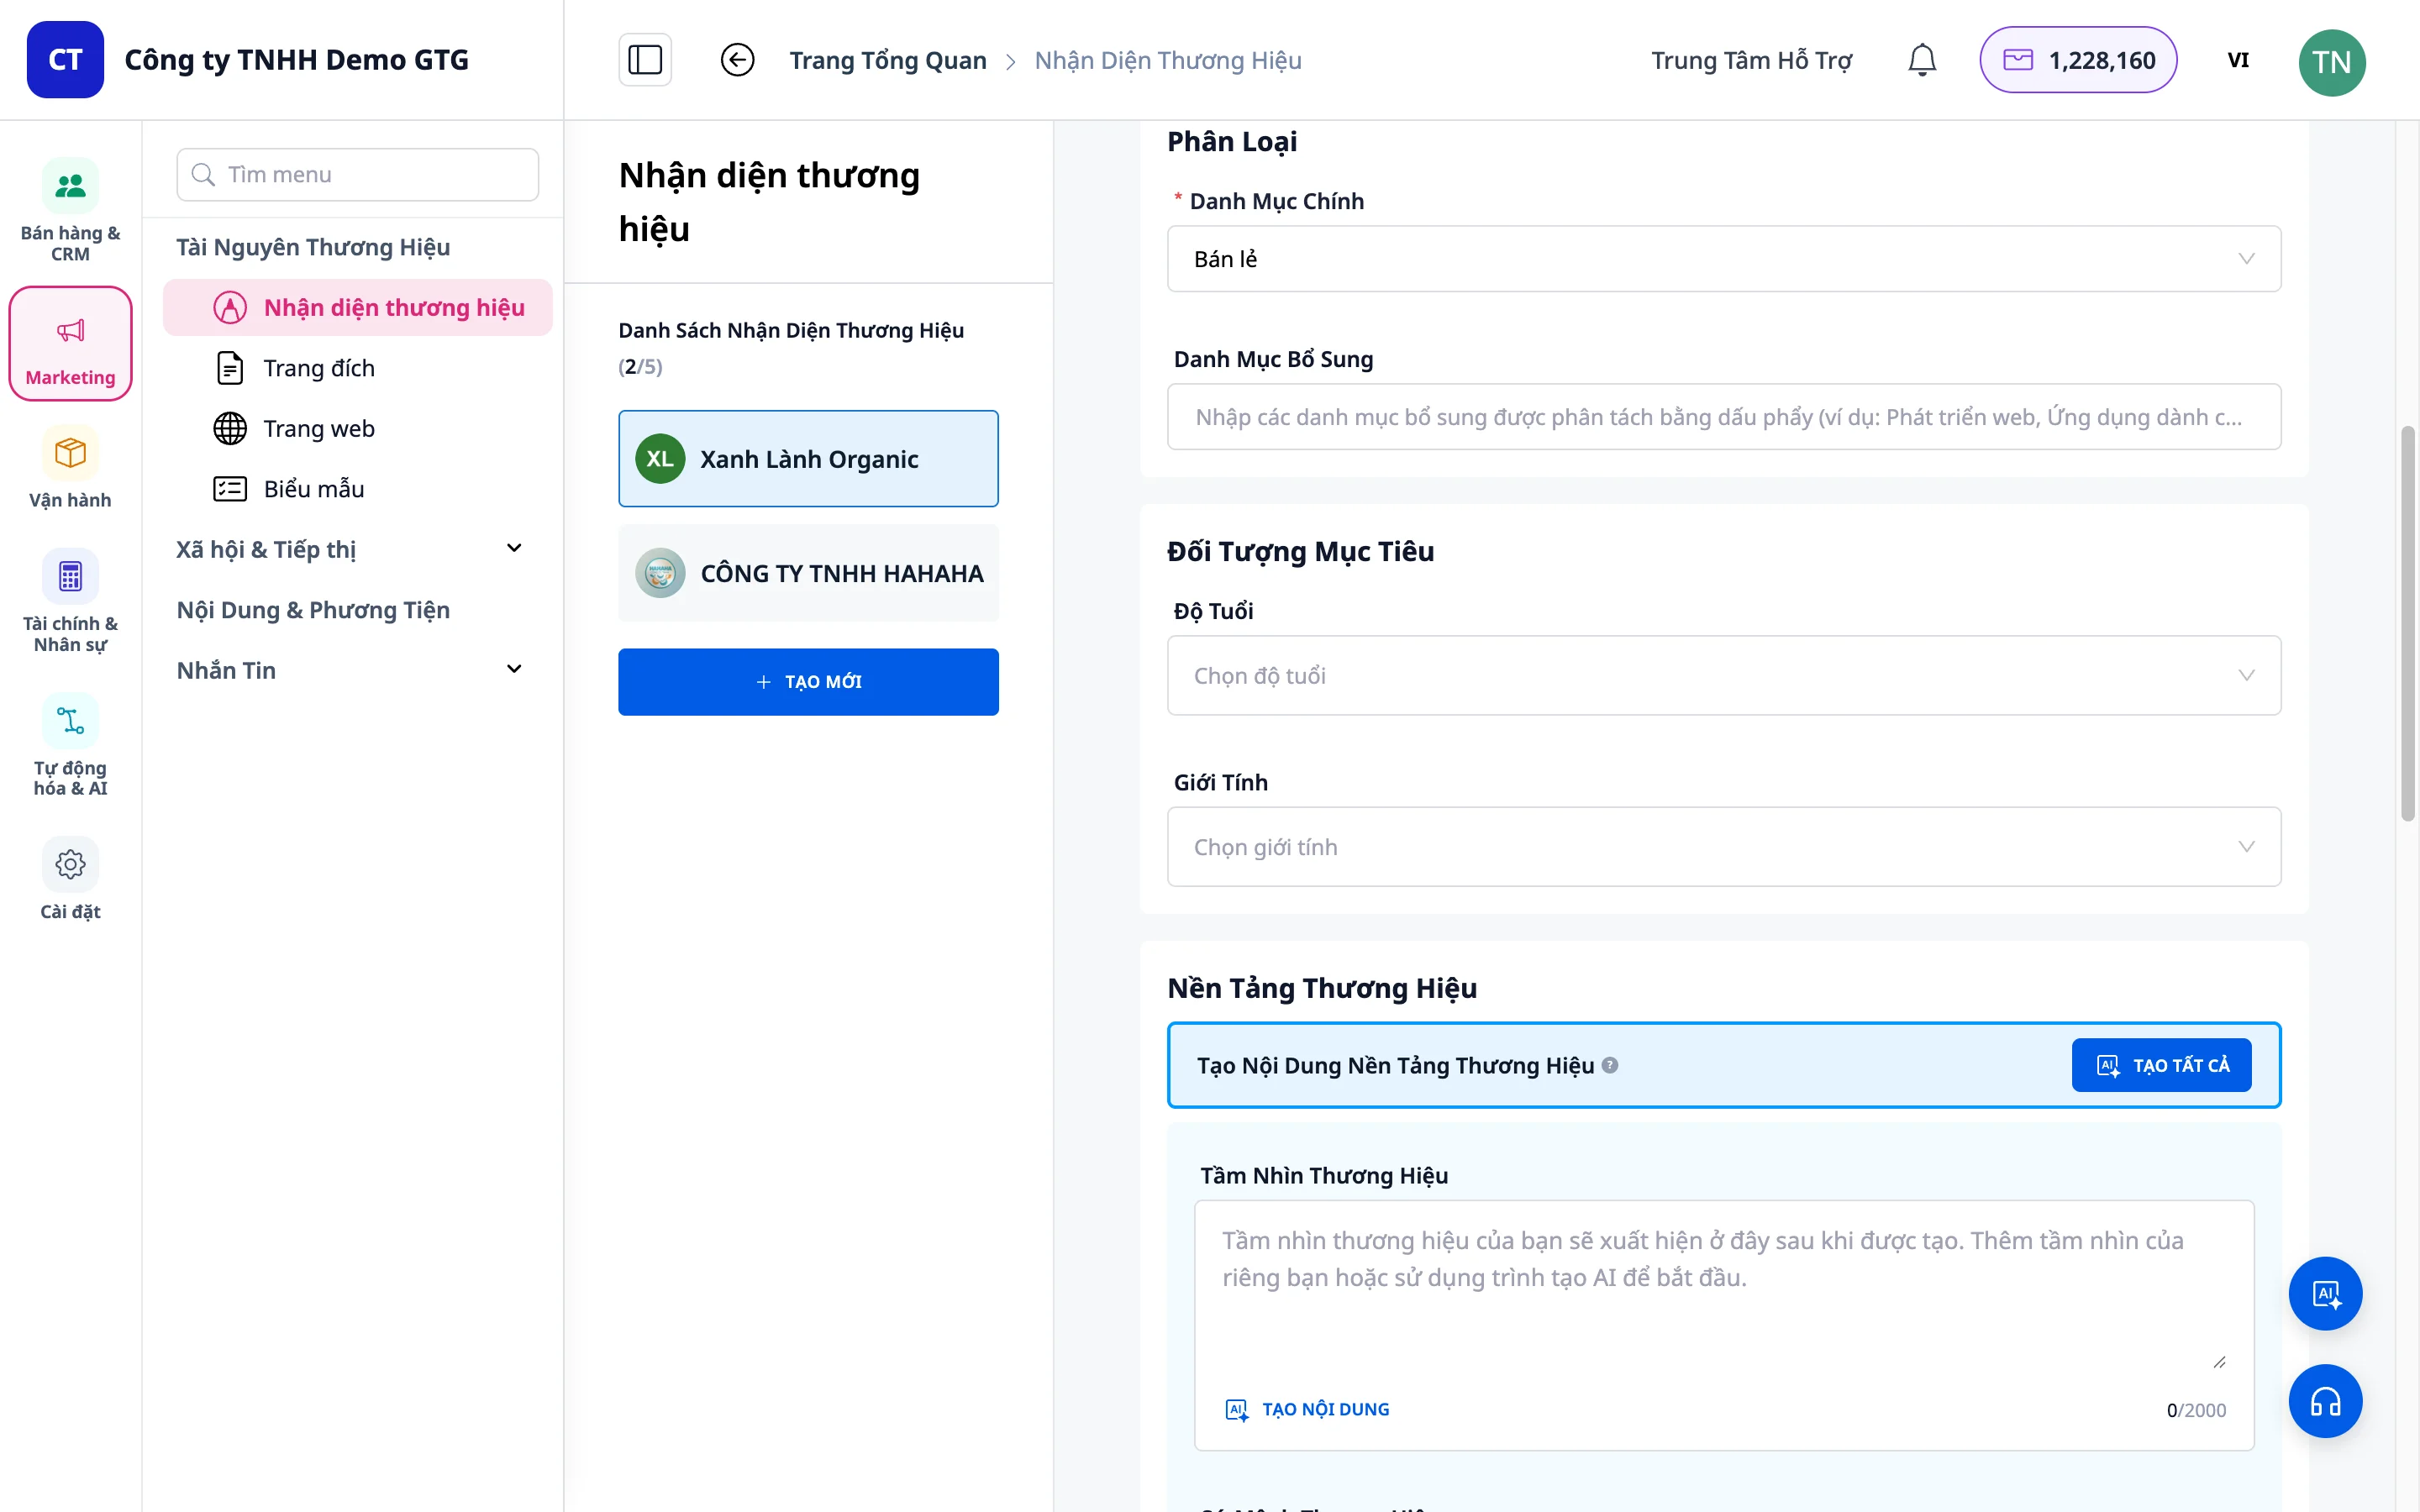Expand the Xã hội & Tiếp thị menu

coord(352,549)
